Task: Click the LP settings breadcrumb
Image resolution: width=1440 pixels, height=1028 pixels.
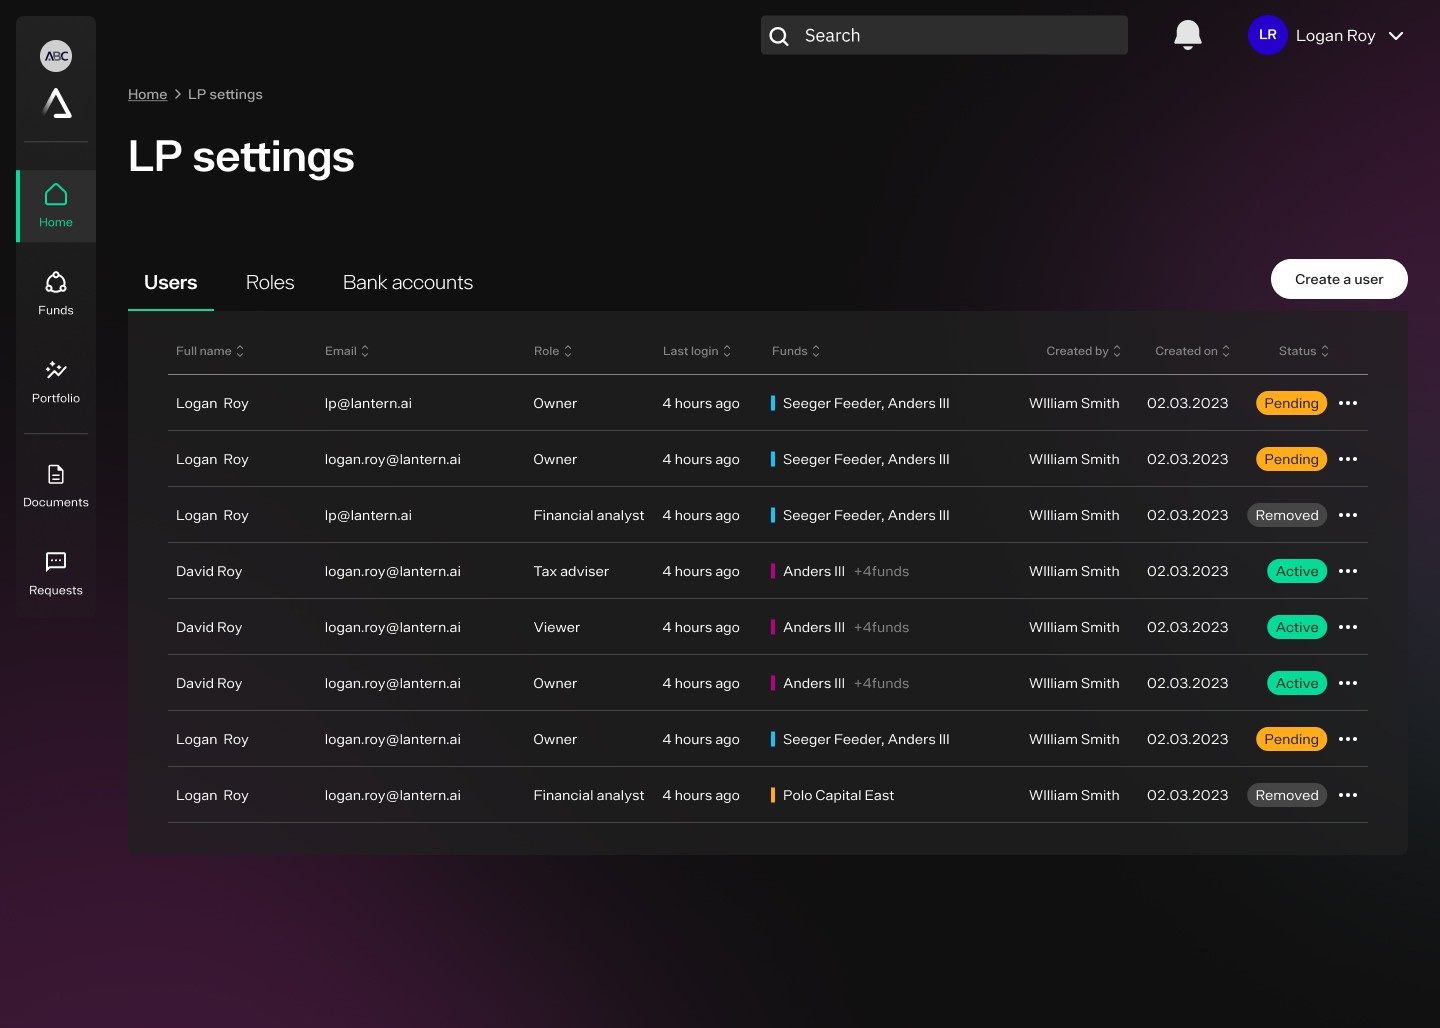Action: (225, 94)
